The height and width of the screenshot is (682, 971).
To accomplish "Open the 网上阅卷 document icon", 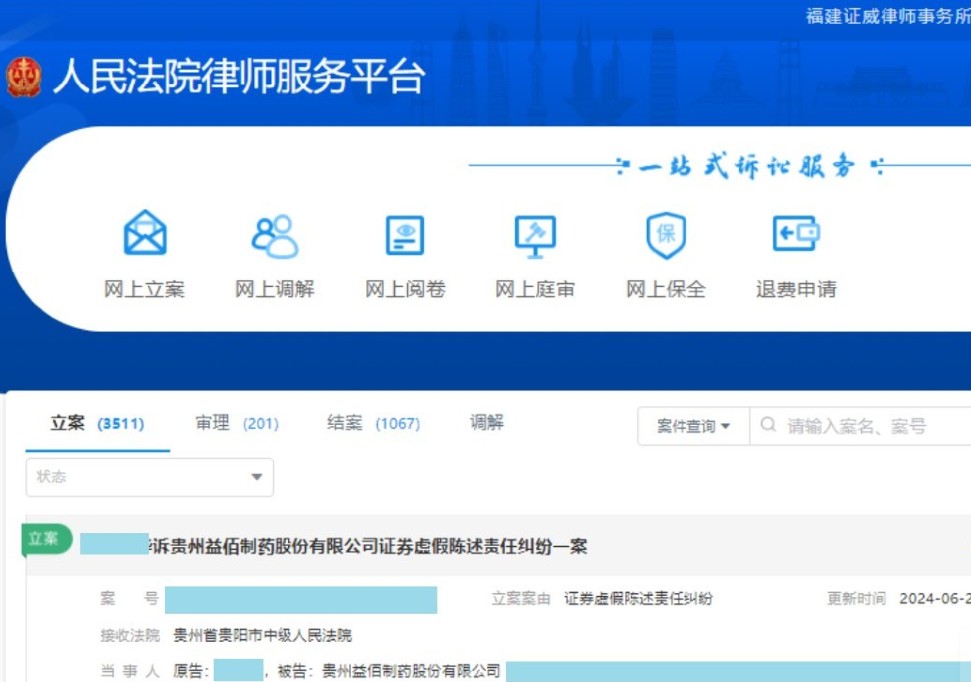I will 405,235.
